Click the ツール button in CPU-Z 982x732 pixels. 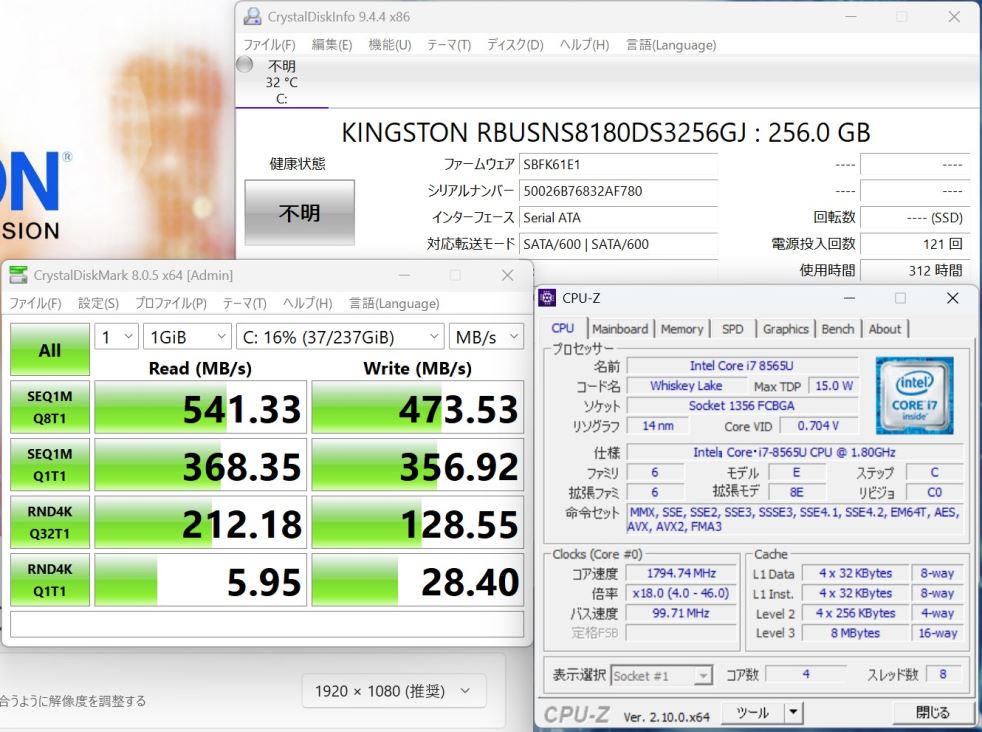coord(753,713)
